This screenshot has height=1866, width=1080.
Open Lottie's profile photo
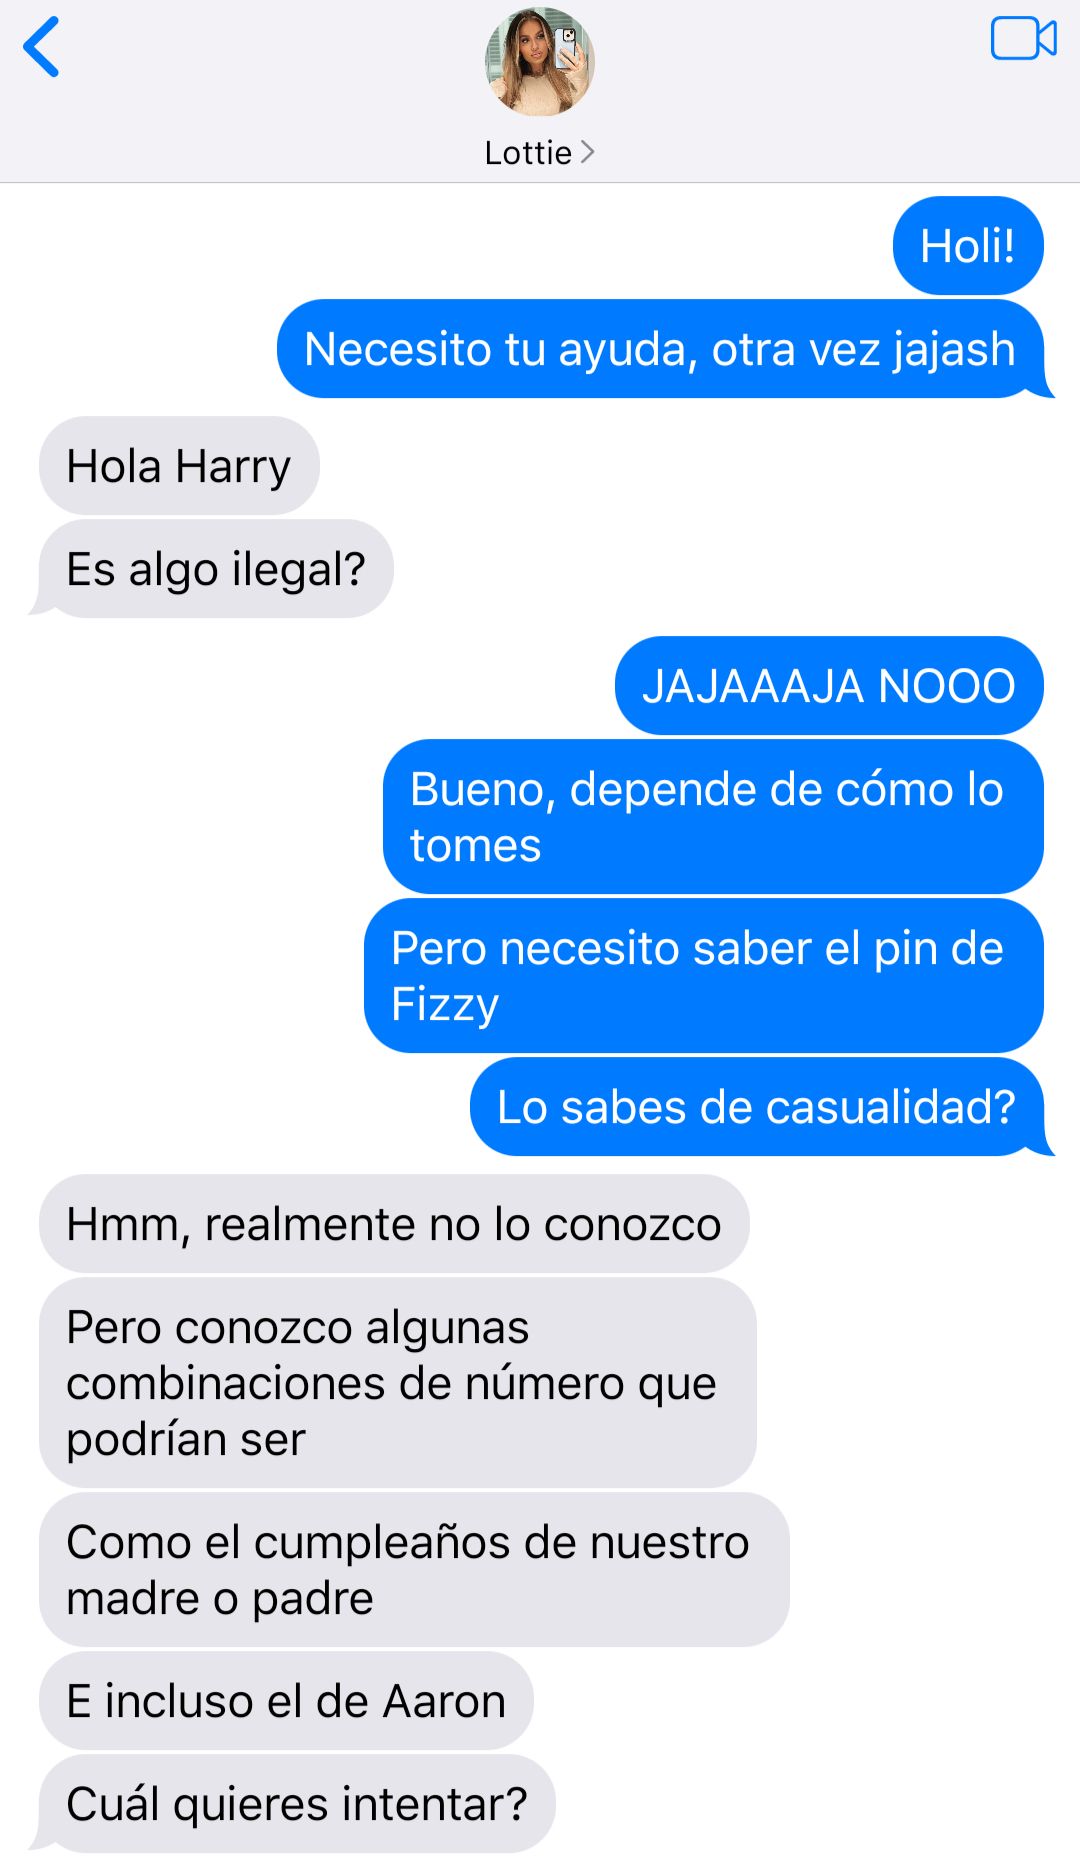click(540, 62)
